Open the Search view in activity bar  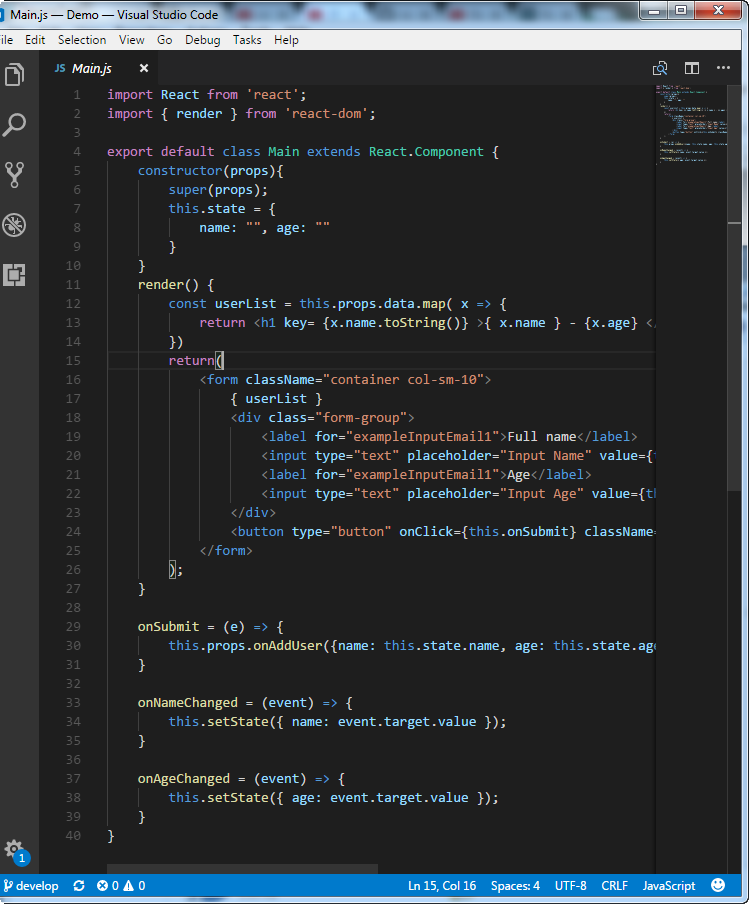[x=14, y=125]
